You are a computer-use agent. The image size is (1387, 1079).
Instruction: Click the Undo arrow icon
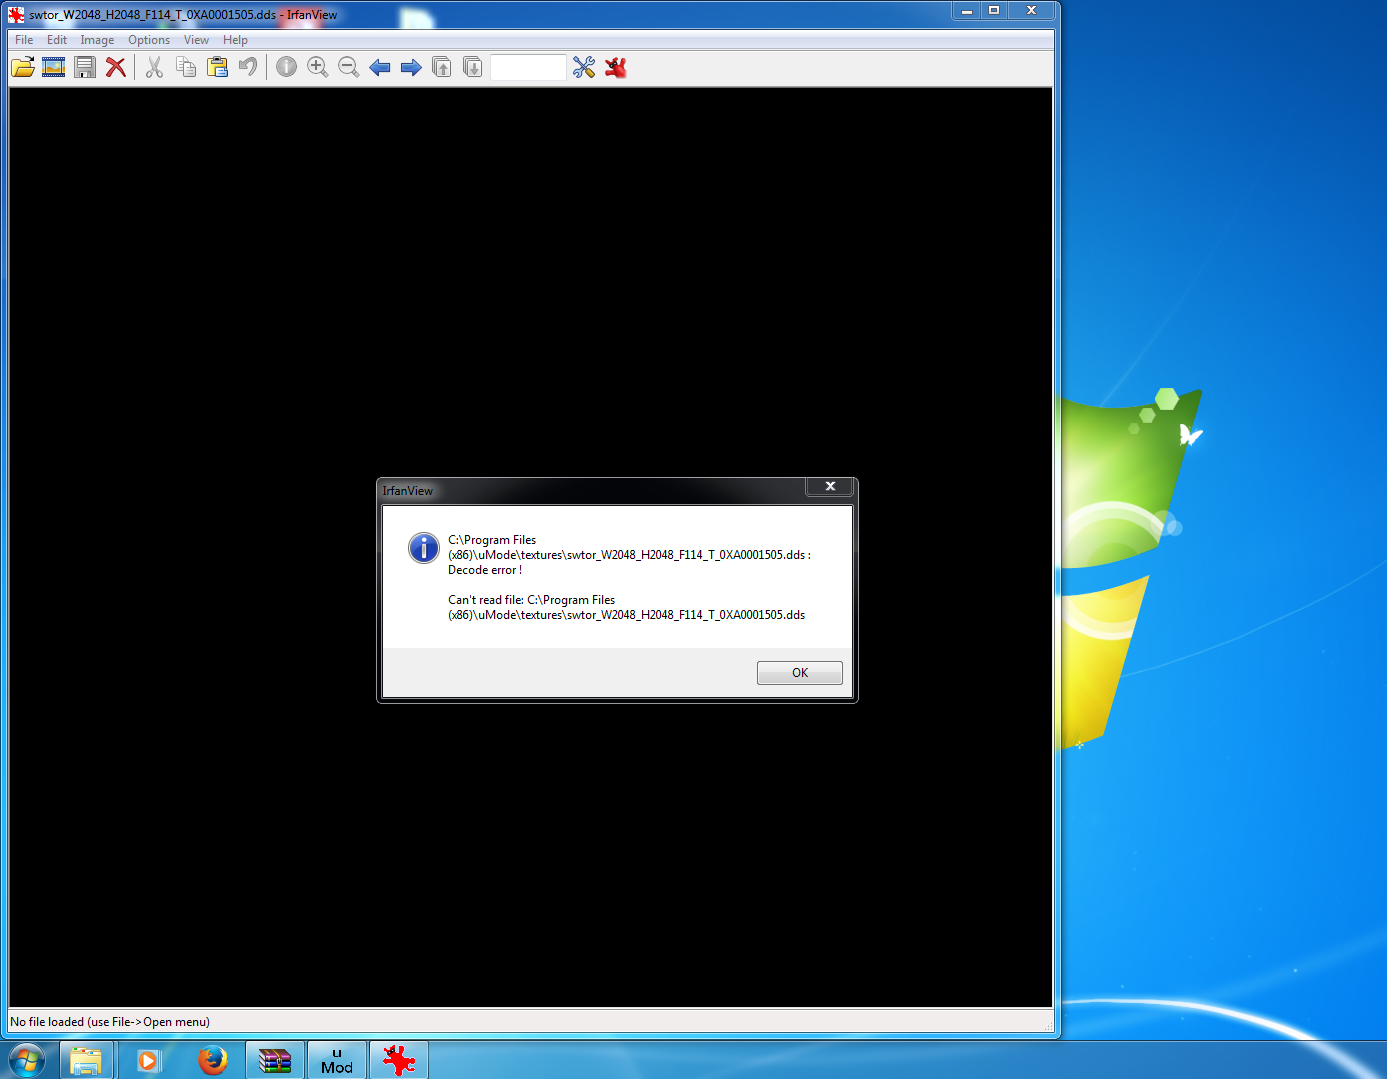tap(248, 67)
